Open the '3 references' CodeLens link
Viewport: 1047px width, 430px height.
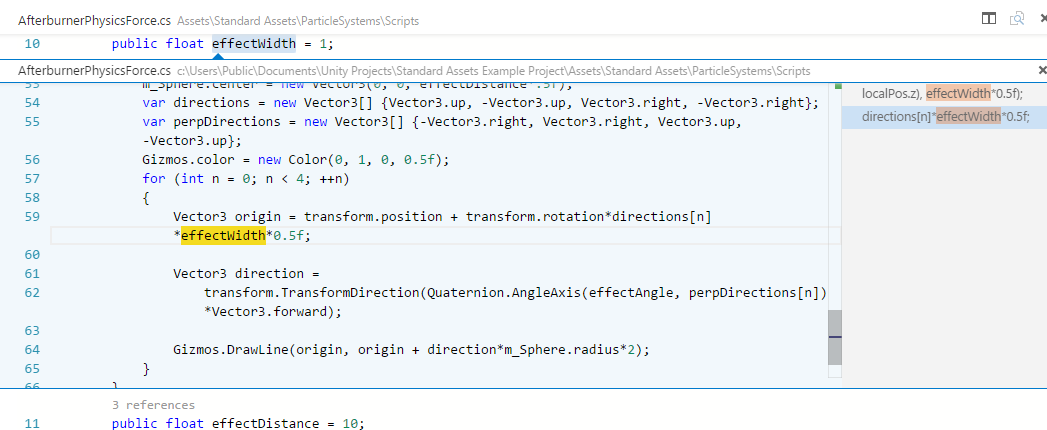tap(153, 405)
